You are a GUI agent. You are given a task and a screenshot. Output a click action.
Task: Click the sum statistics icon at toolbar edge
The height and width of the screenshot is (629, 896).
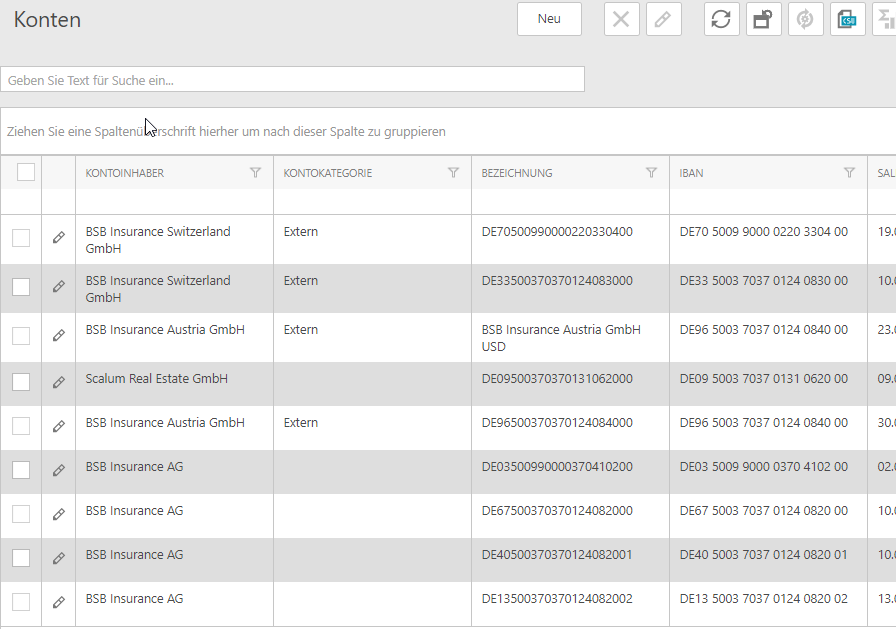885,19
